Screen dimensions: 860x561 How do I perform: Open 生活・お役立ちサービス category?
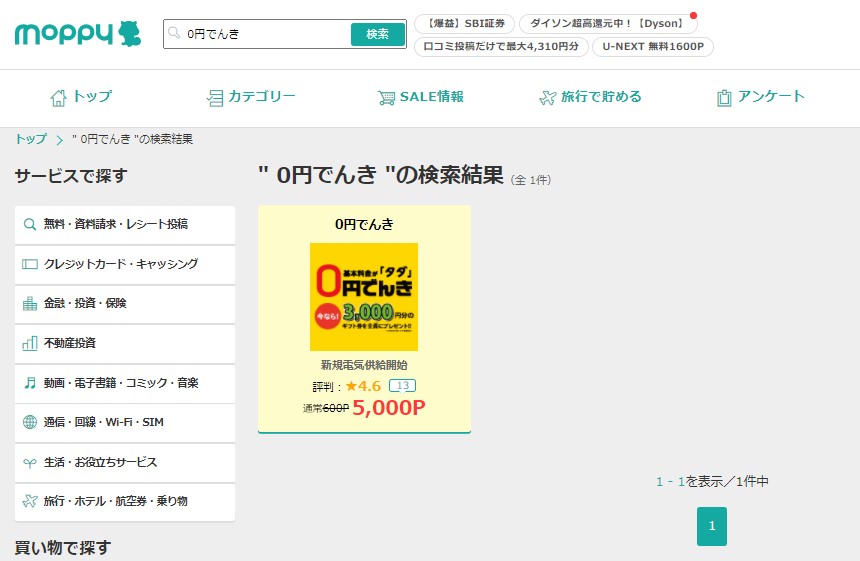pyautogui.click(x=125, y=463)
